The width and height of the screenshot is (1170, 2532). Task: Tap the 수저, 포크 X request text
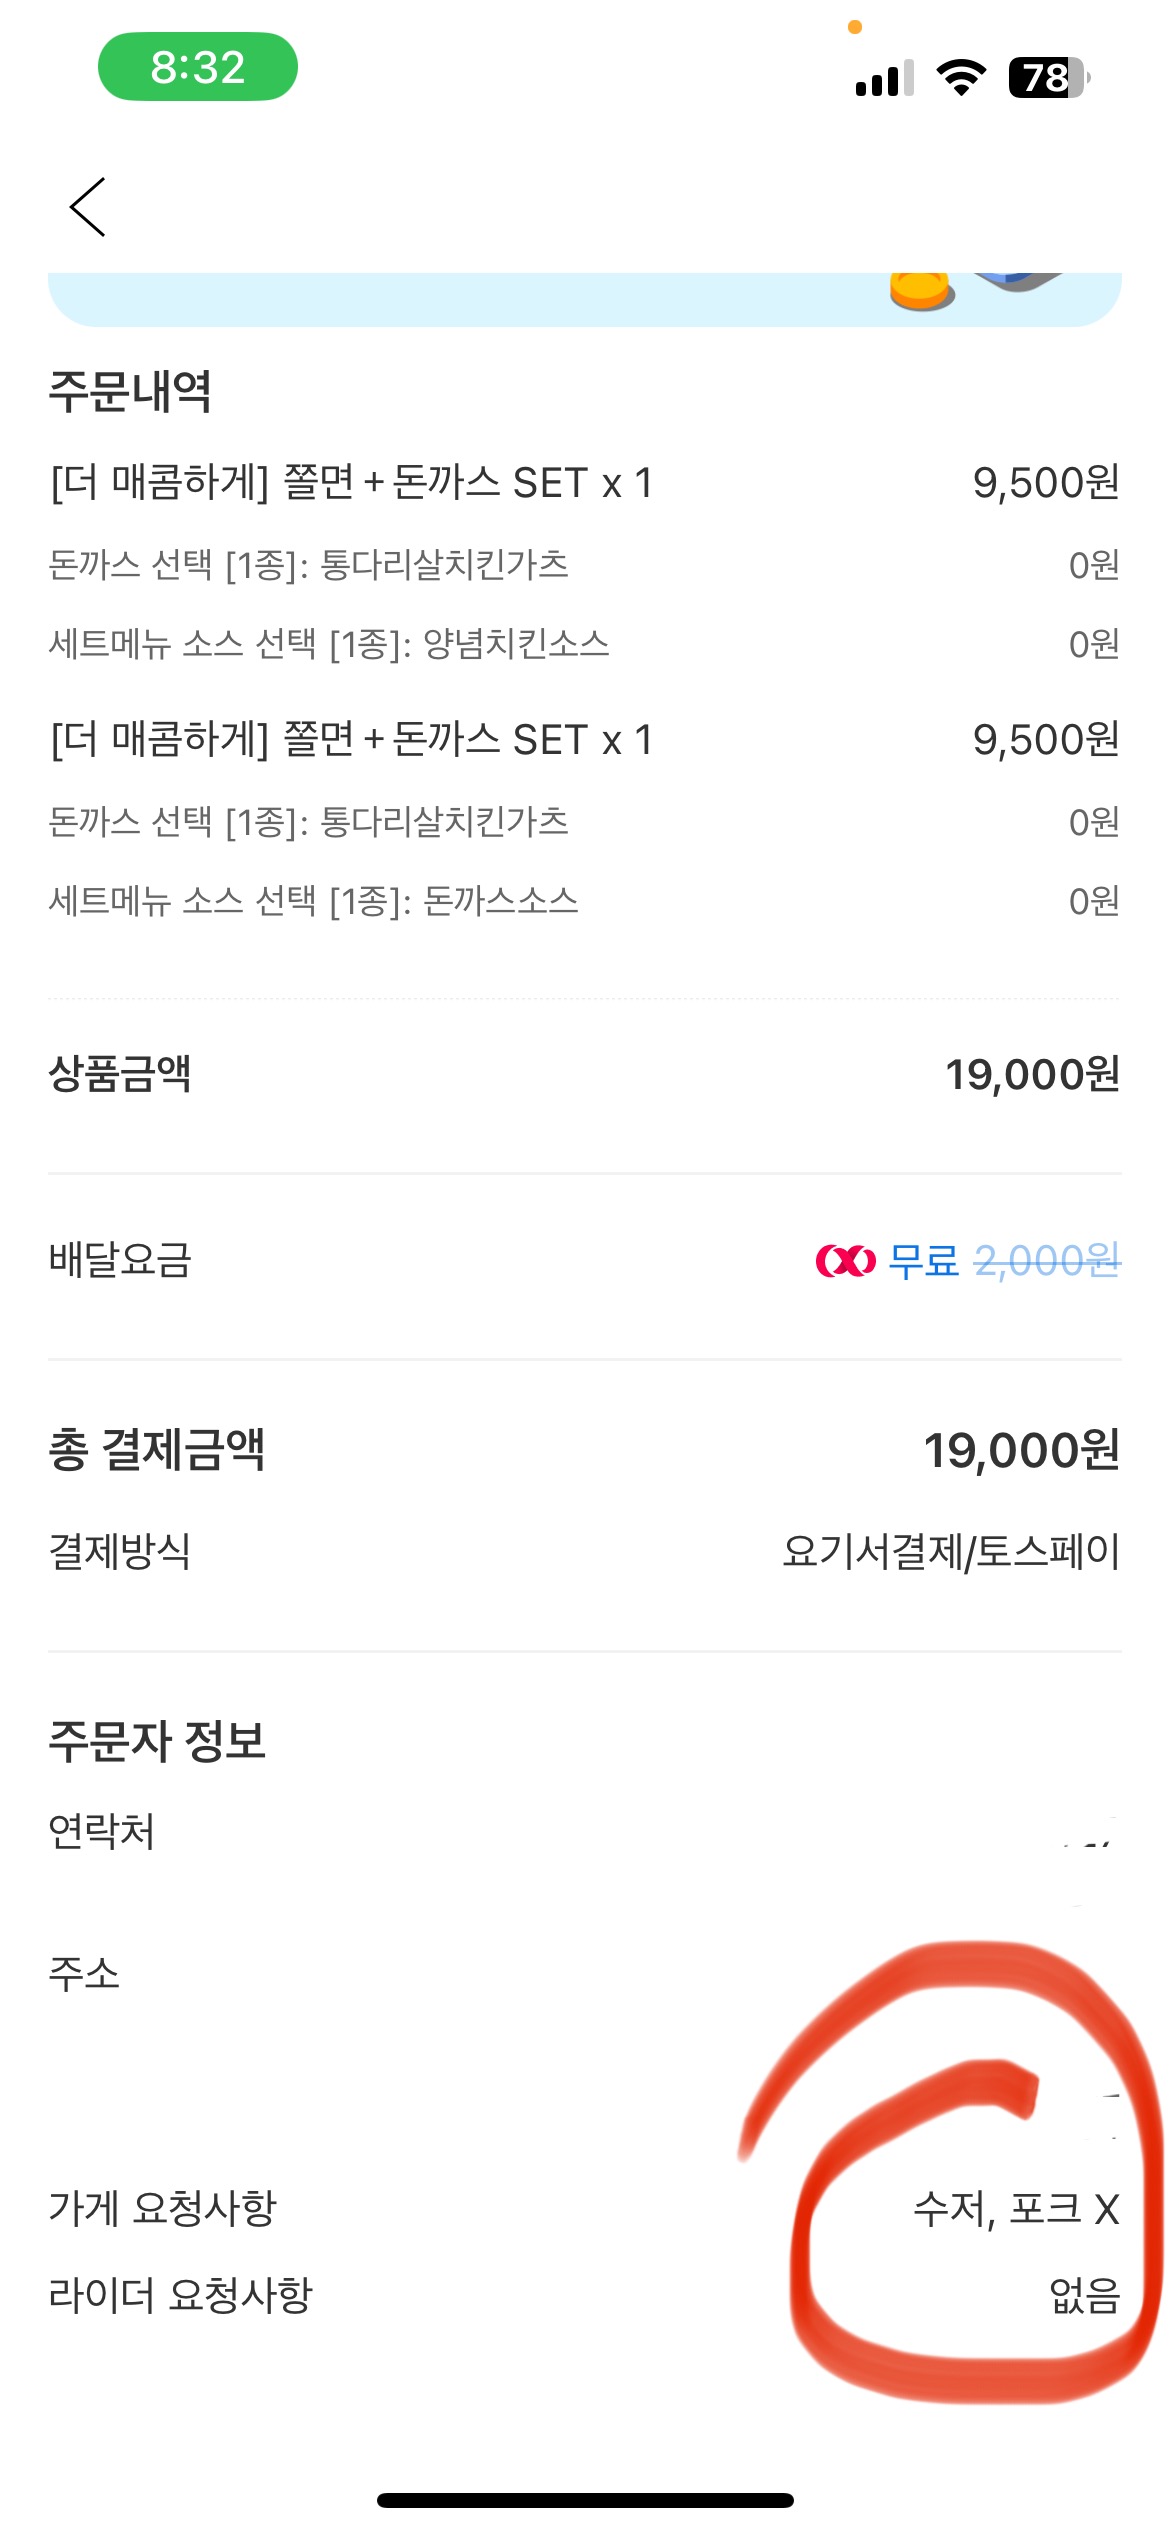[x=1015, y=2209]
